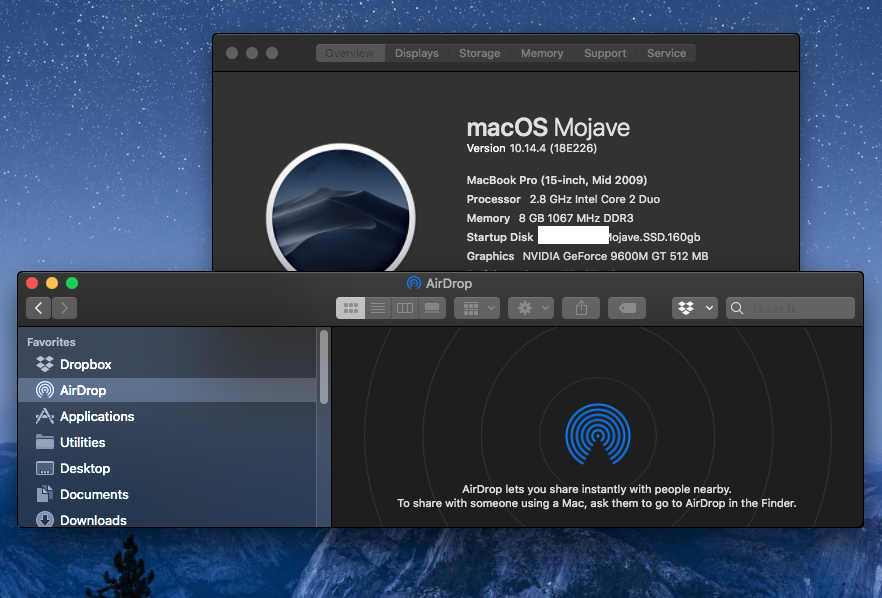
Task: Open the Dropbox toolbar dropdown
Action: pos(695,308)
